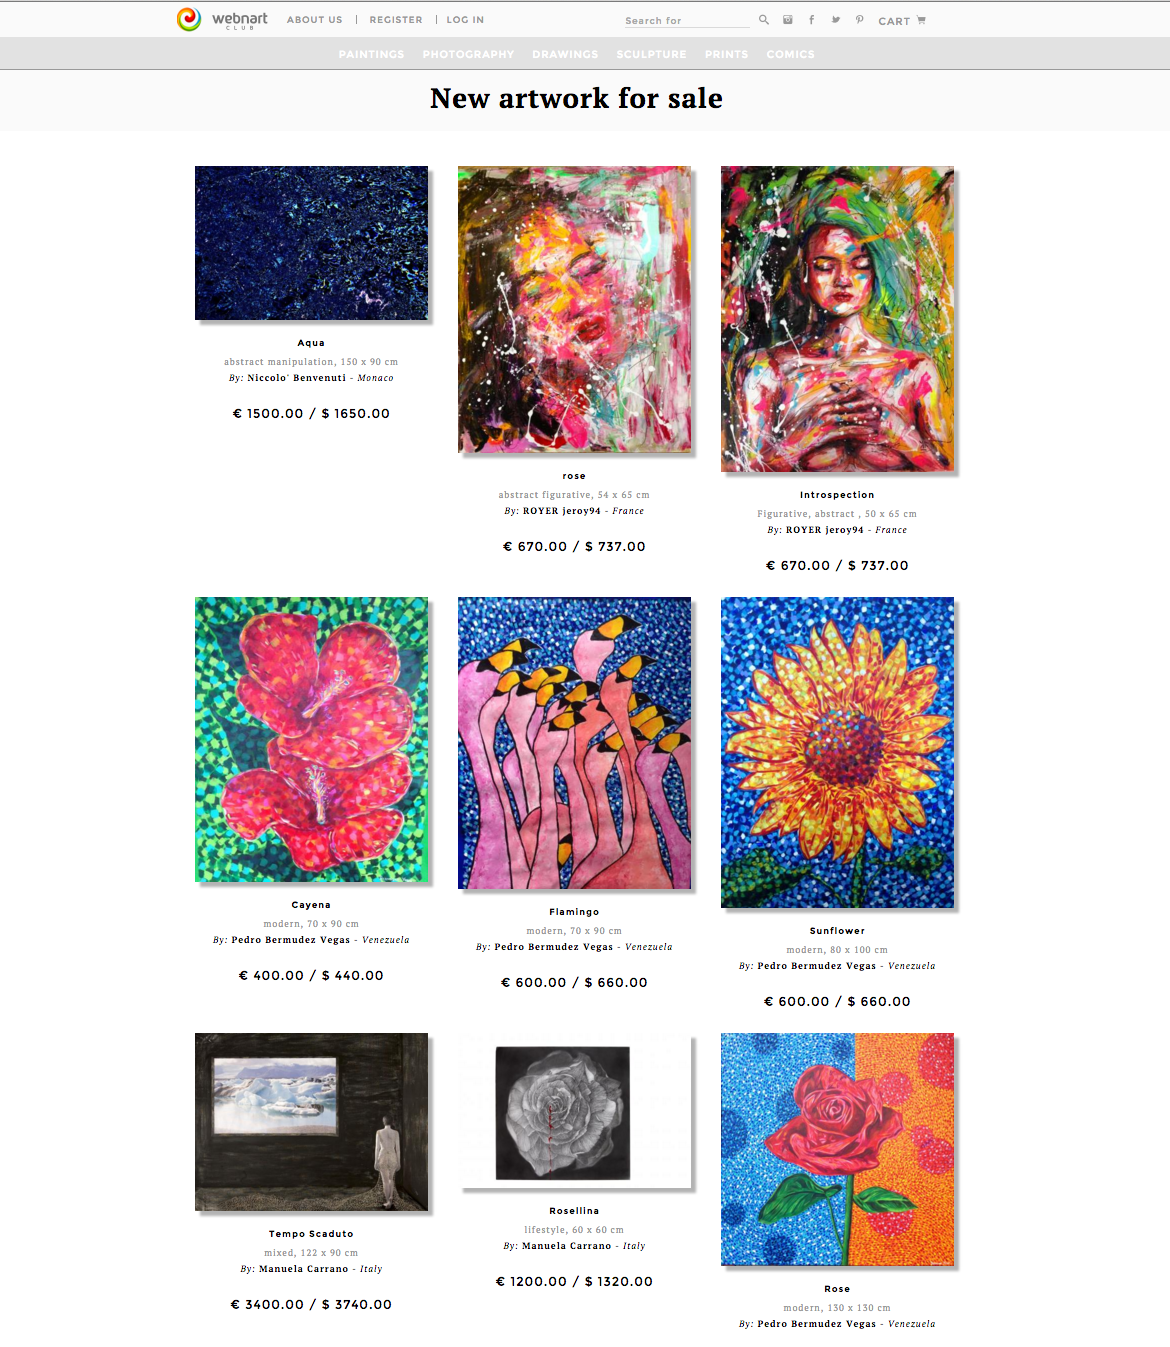Focus the 'Search for' input field
The width and height of the screenshot is (1170, 1347).
pos(686,20)
